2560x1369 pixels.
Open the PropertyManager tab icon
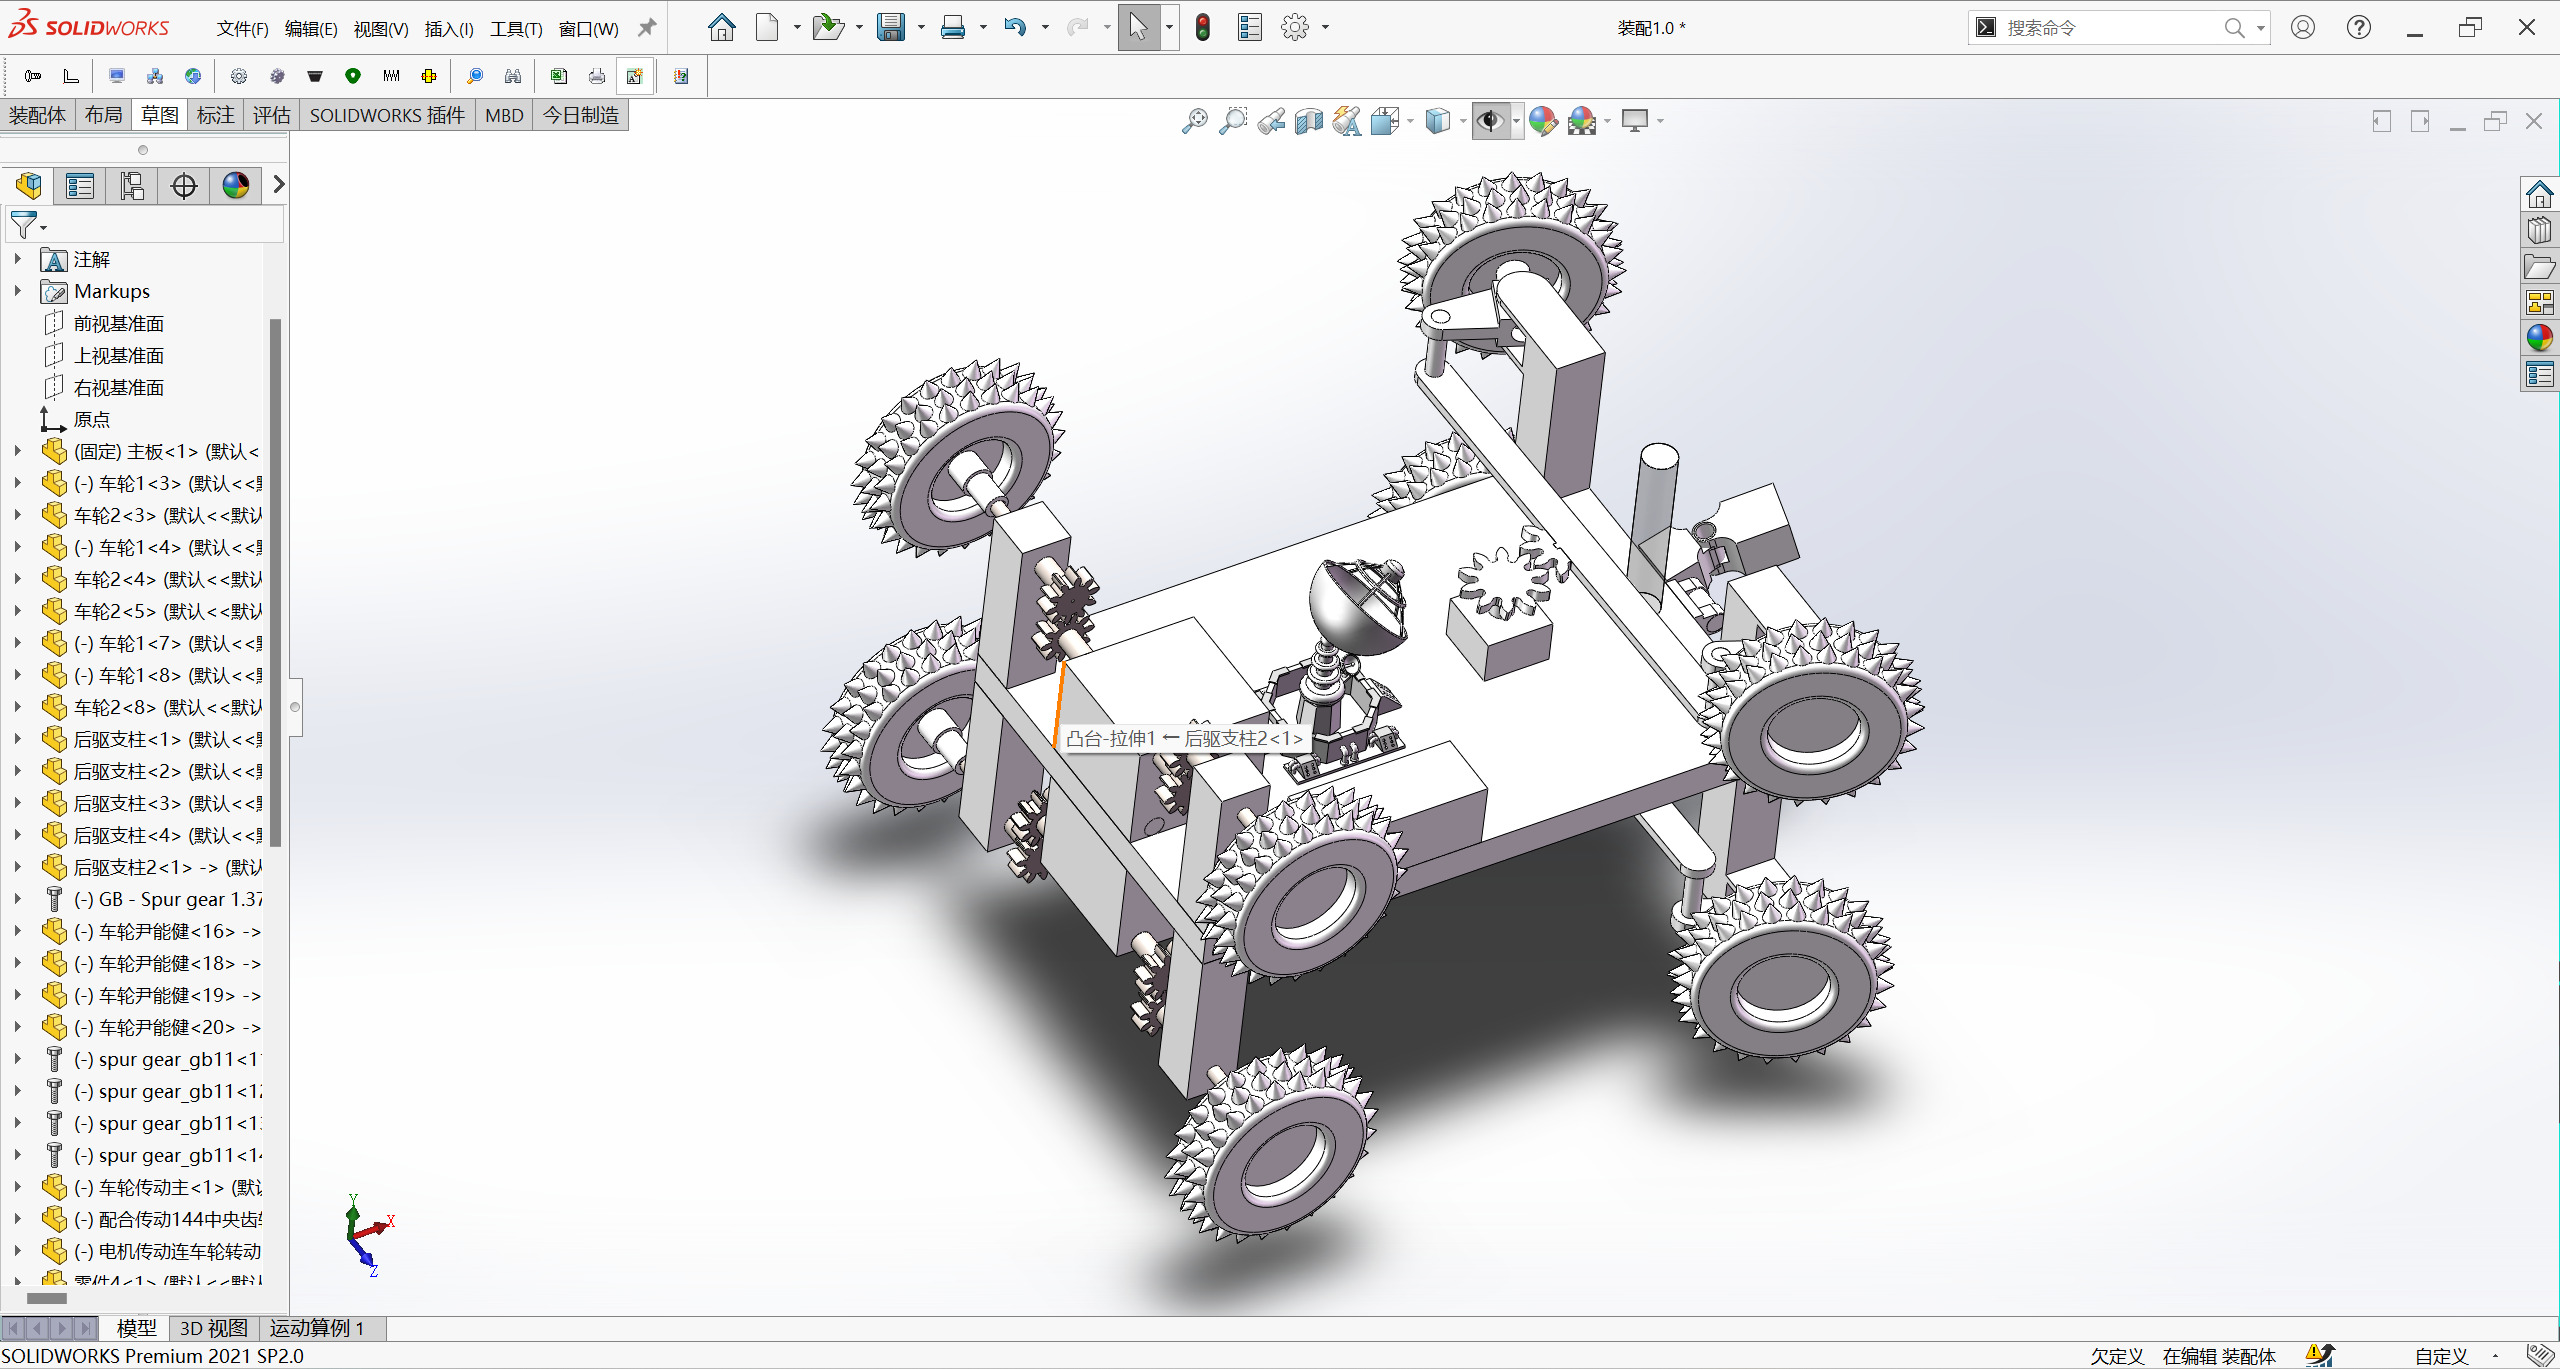80,185
